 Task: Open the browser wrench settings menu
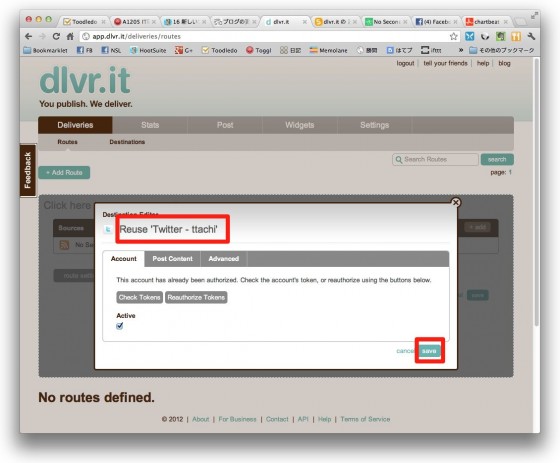click(531, 36)
